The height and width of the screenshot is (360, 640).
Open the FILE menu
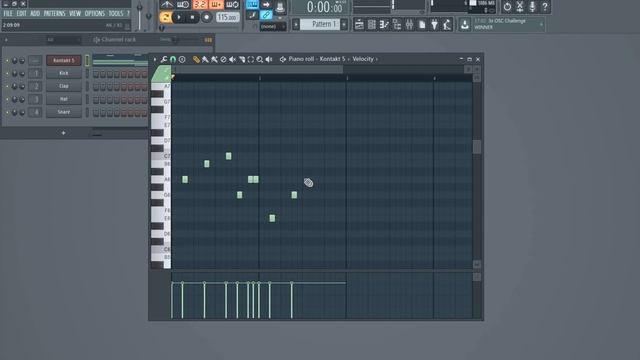click(8, 14)
